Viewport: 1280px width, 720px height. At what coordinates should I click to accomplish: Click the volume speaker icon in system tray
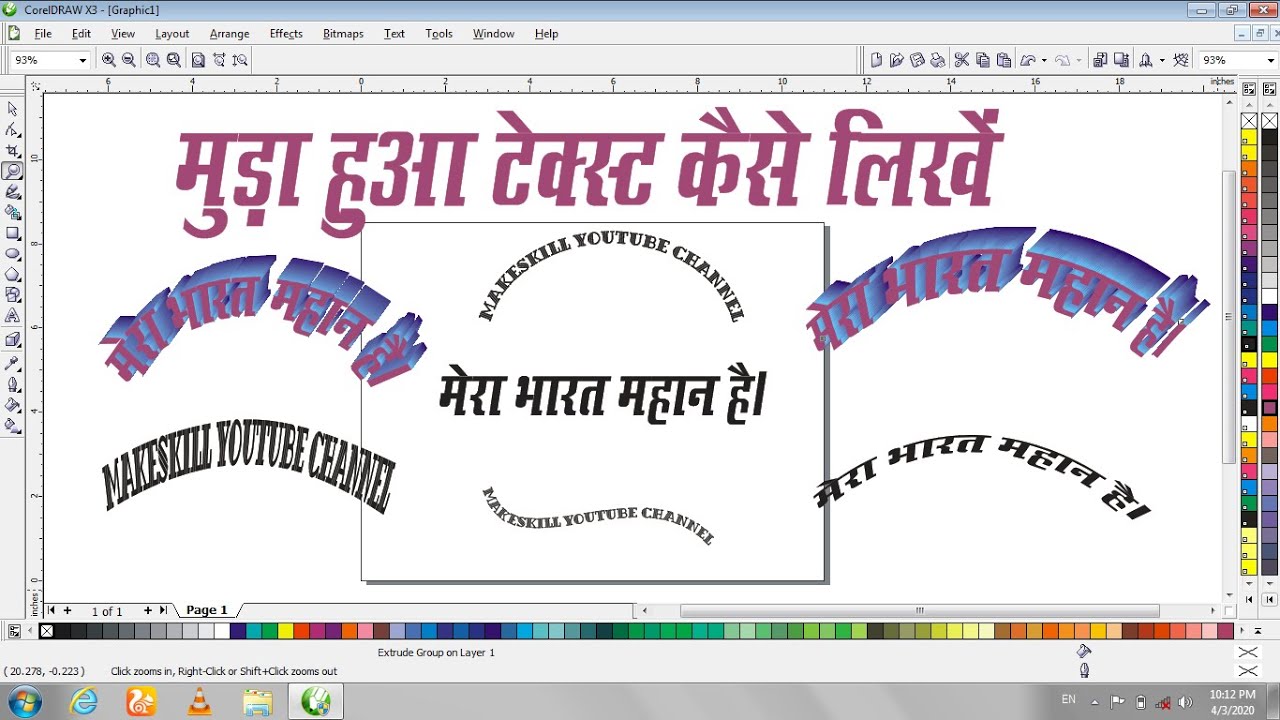[x=1185, y=701]
